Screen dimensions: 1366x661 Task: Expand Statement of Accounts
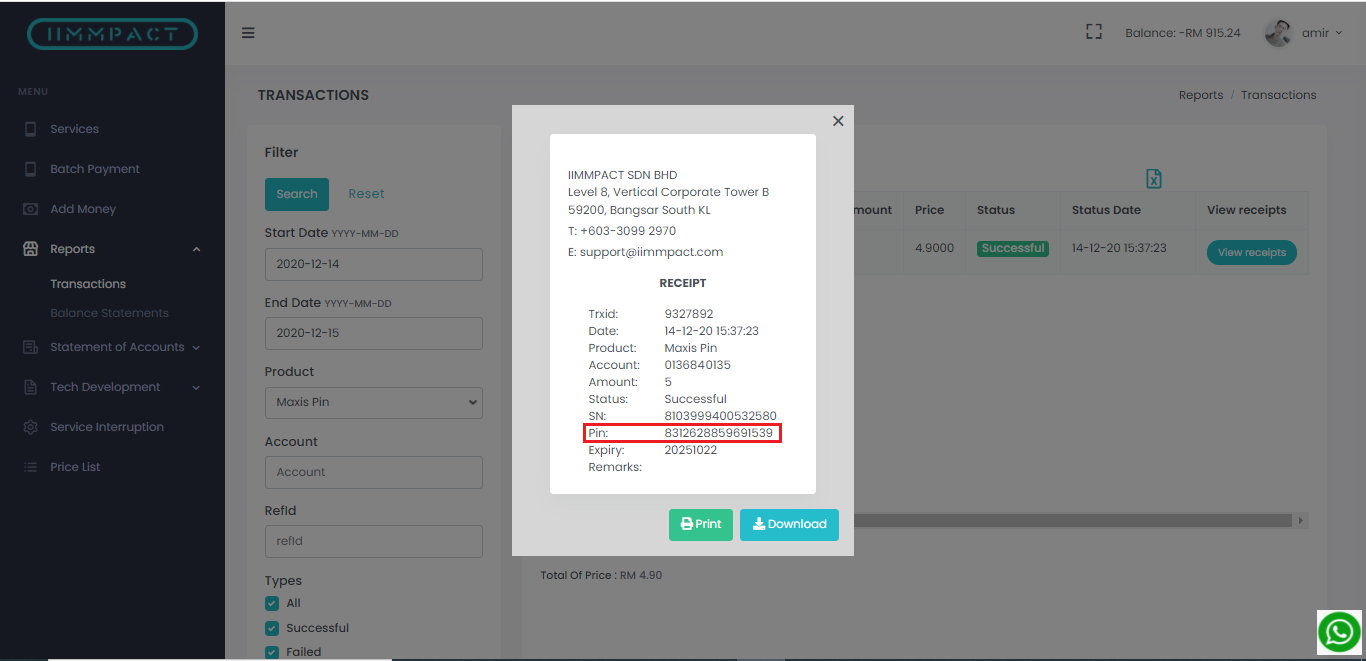tap(112, 347)
